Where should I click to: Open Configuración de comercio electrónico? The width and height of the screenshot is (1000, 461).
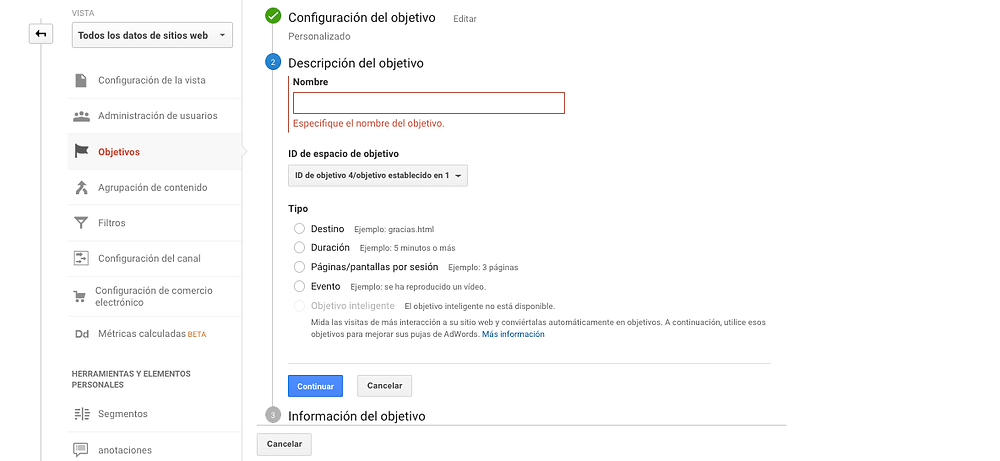tap(154, 296)
